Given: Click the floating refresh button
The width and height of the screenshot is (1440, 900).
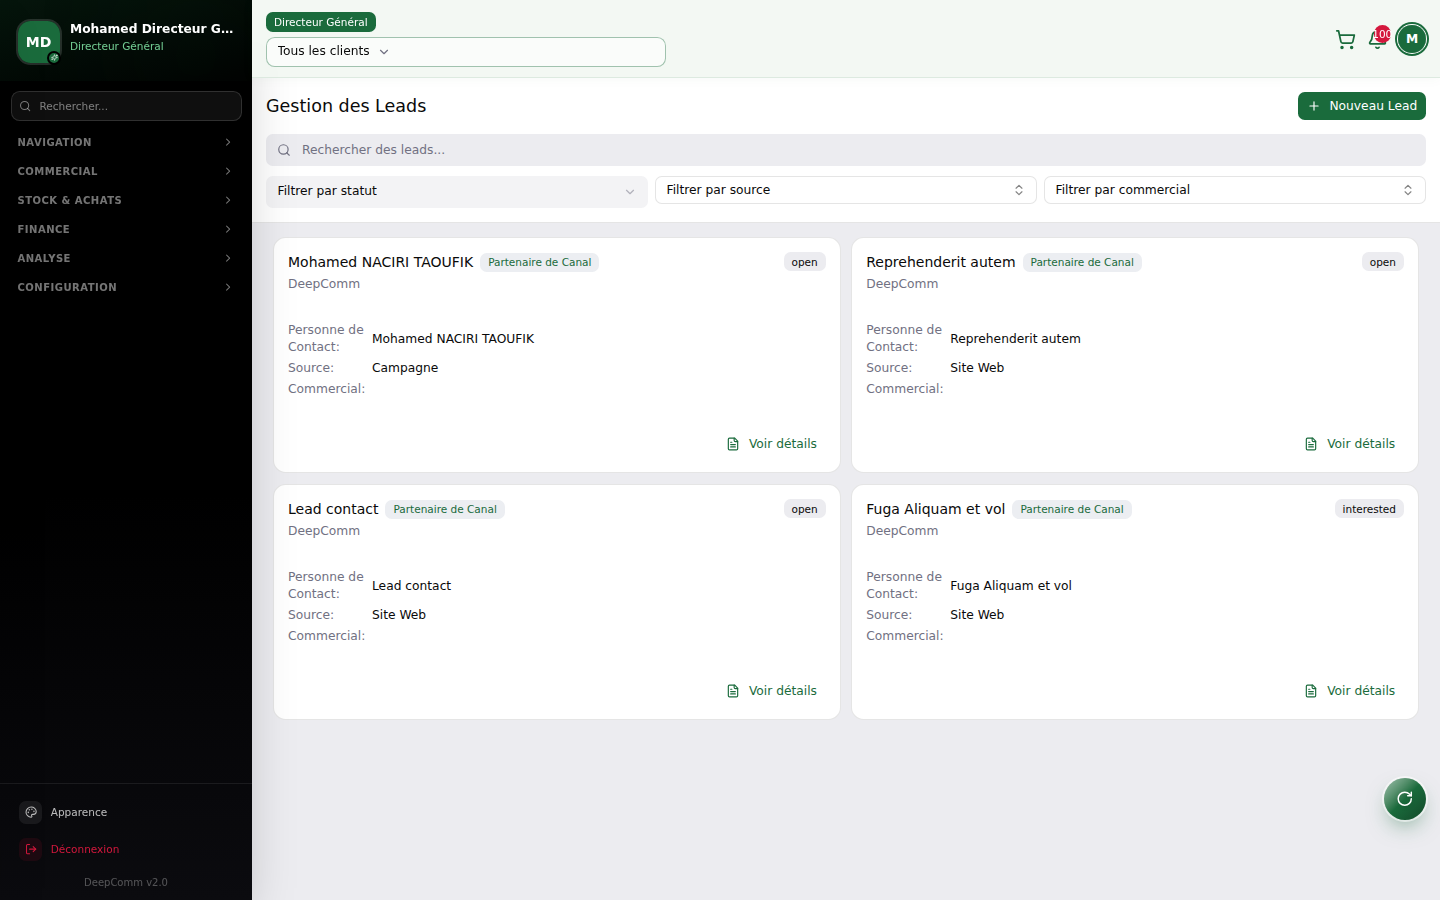Looking at the screenshot, I should (1404, 798).
